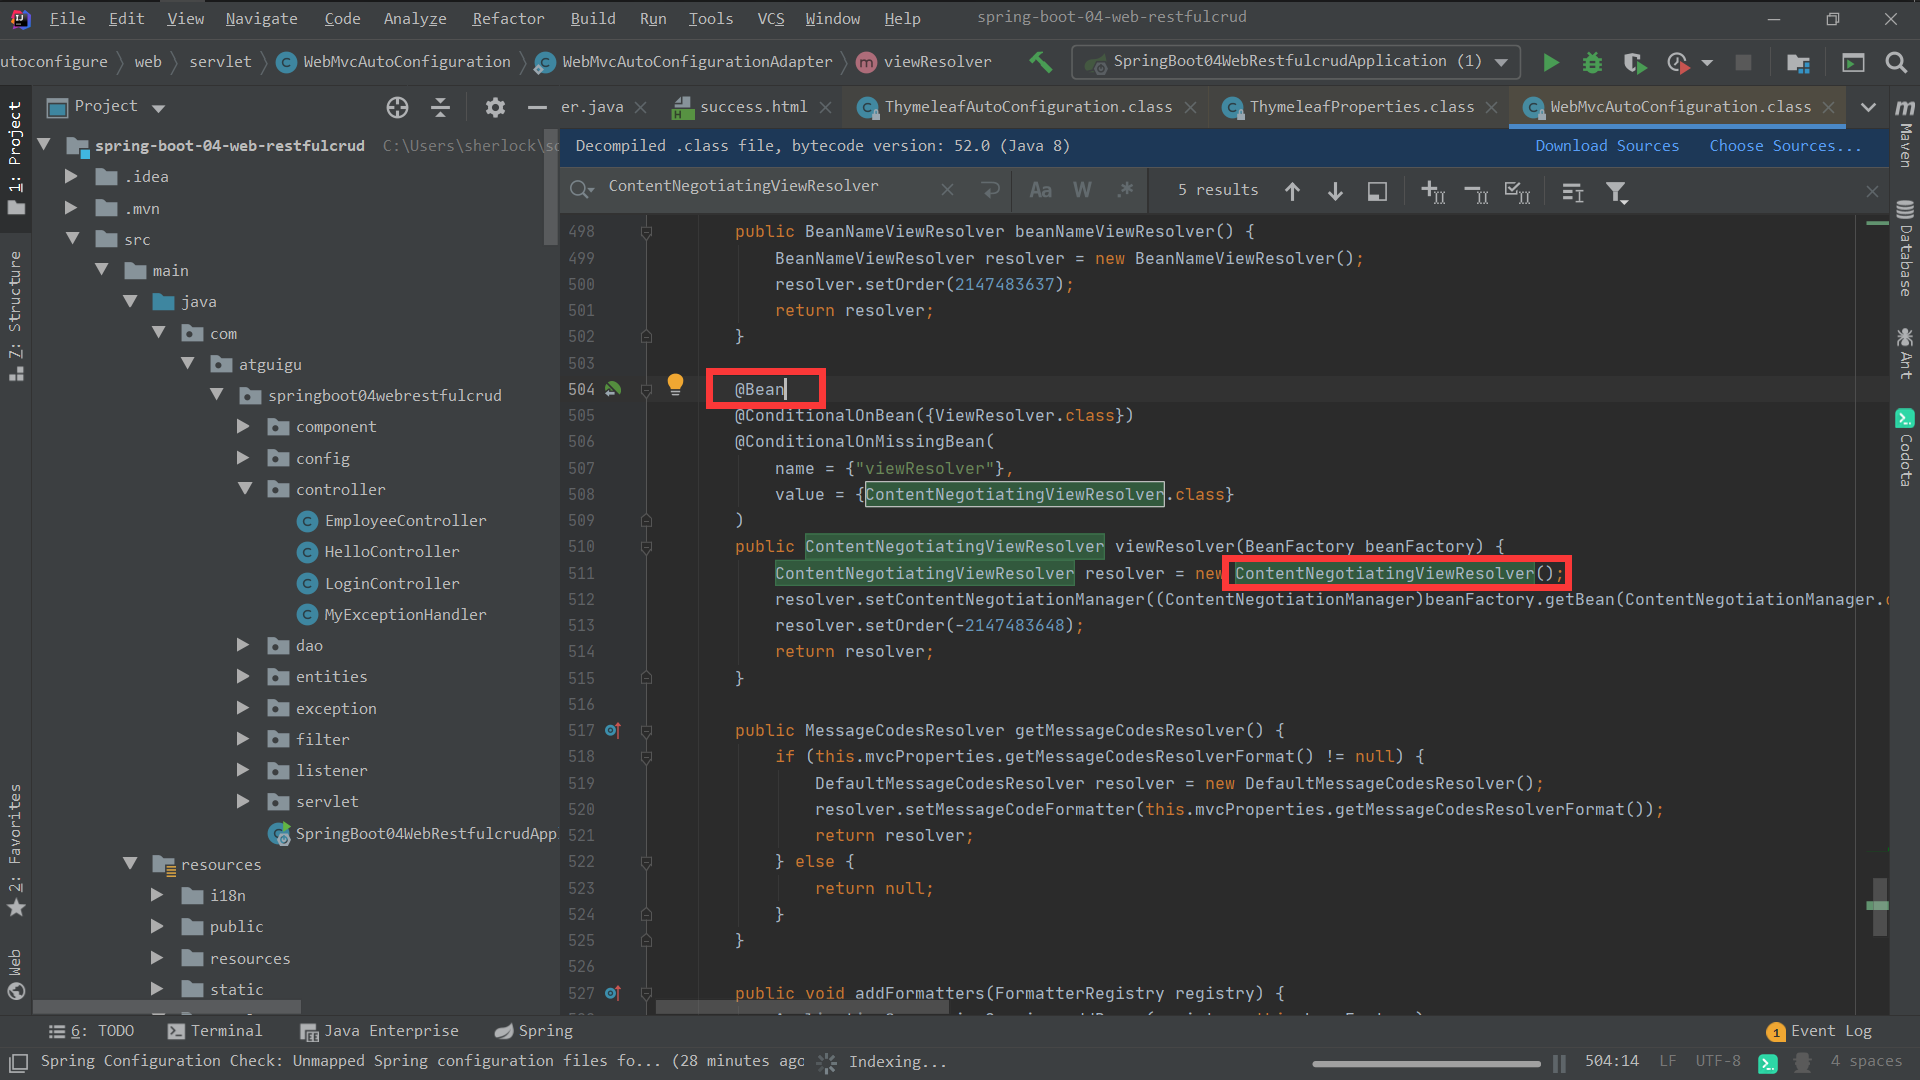Open the Refactor menu
Image resolution: width=1920 pixels, height=1080 pixels.
[508, 18]
